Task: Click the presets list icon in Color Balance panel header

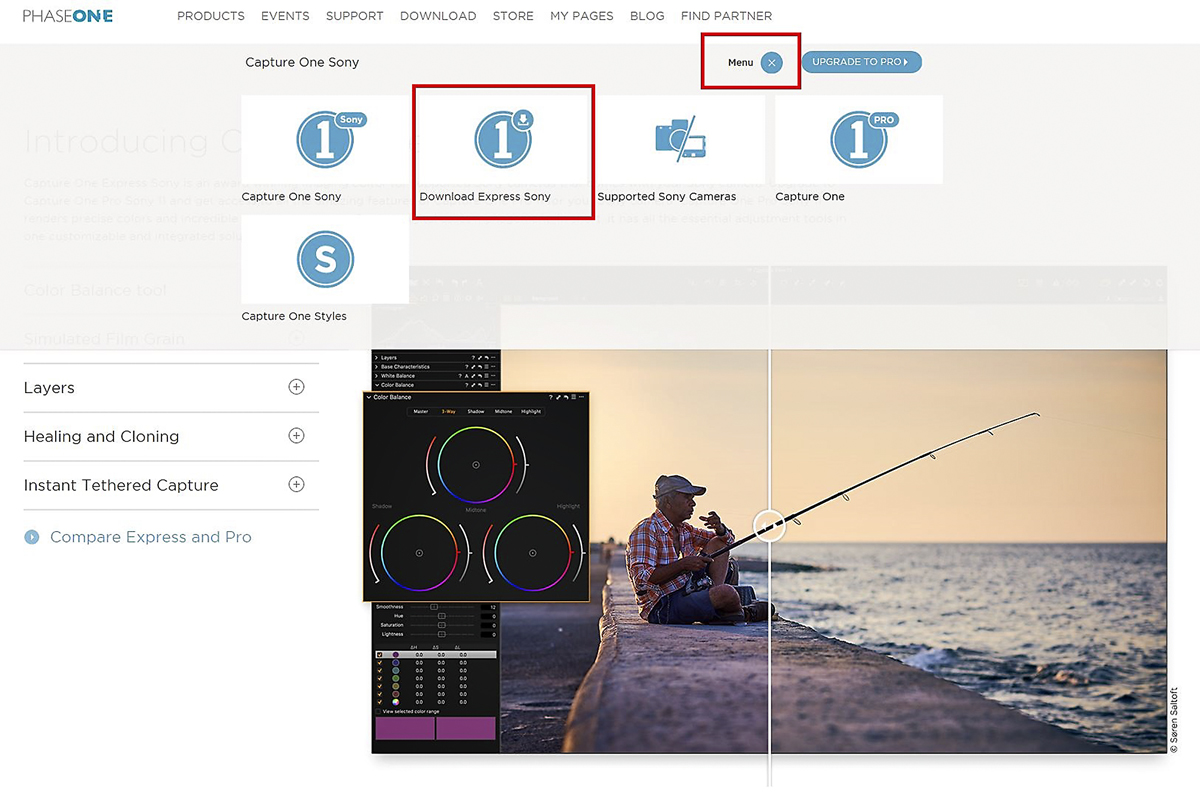Action: pyautogui.click(x=574, y=397)
